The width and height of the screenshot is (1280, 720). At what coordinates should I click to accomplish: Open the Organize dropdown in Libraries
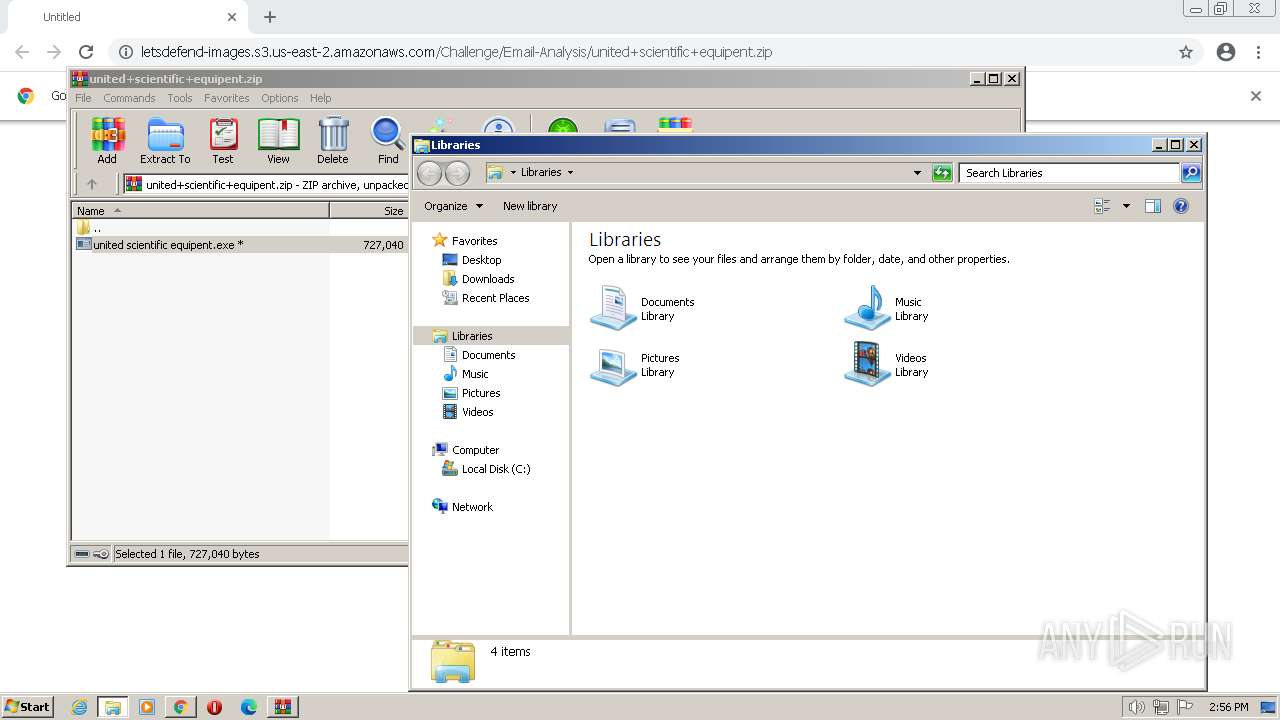tap(453, 206)
